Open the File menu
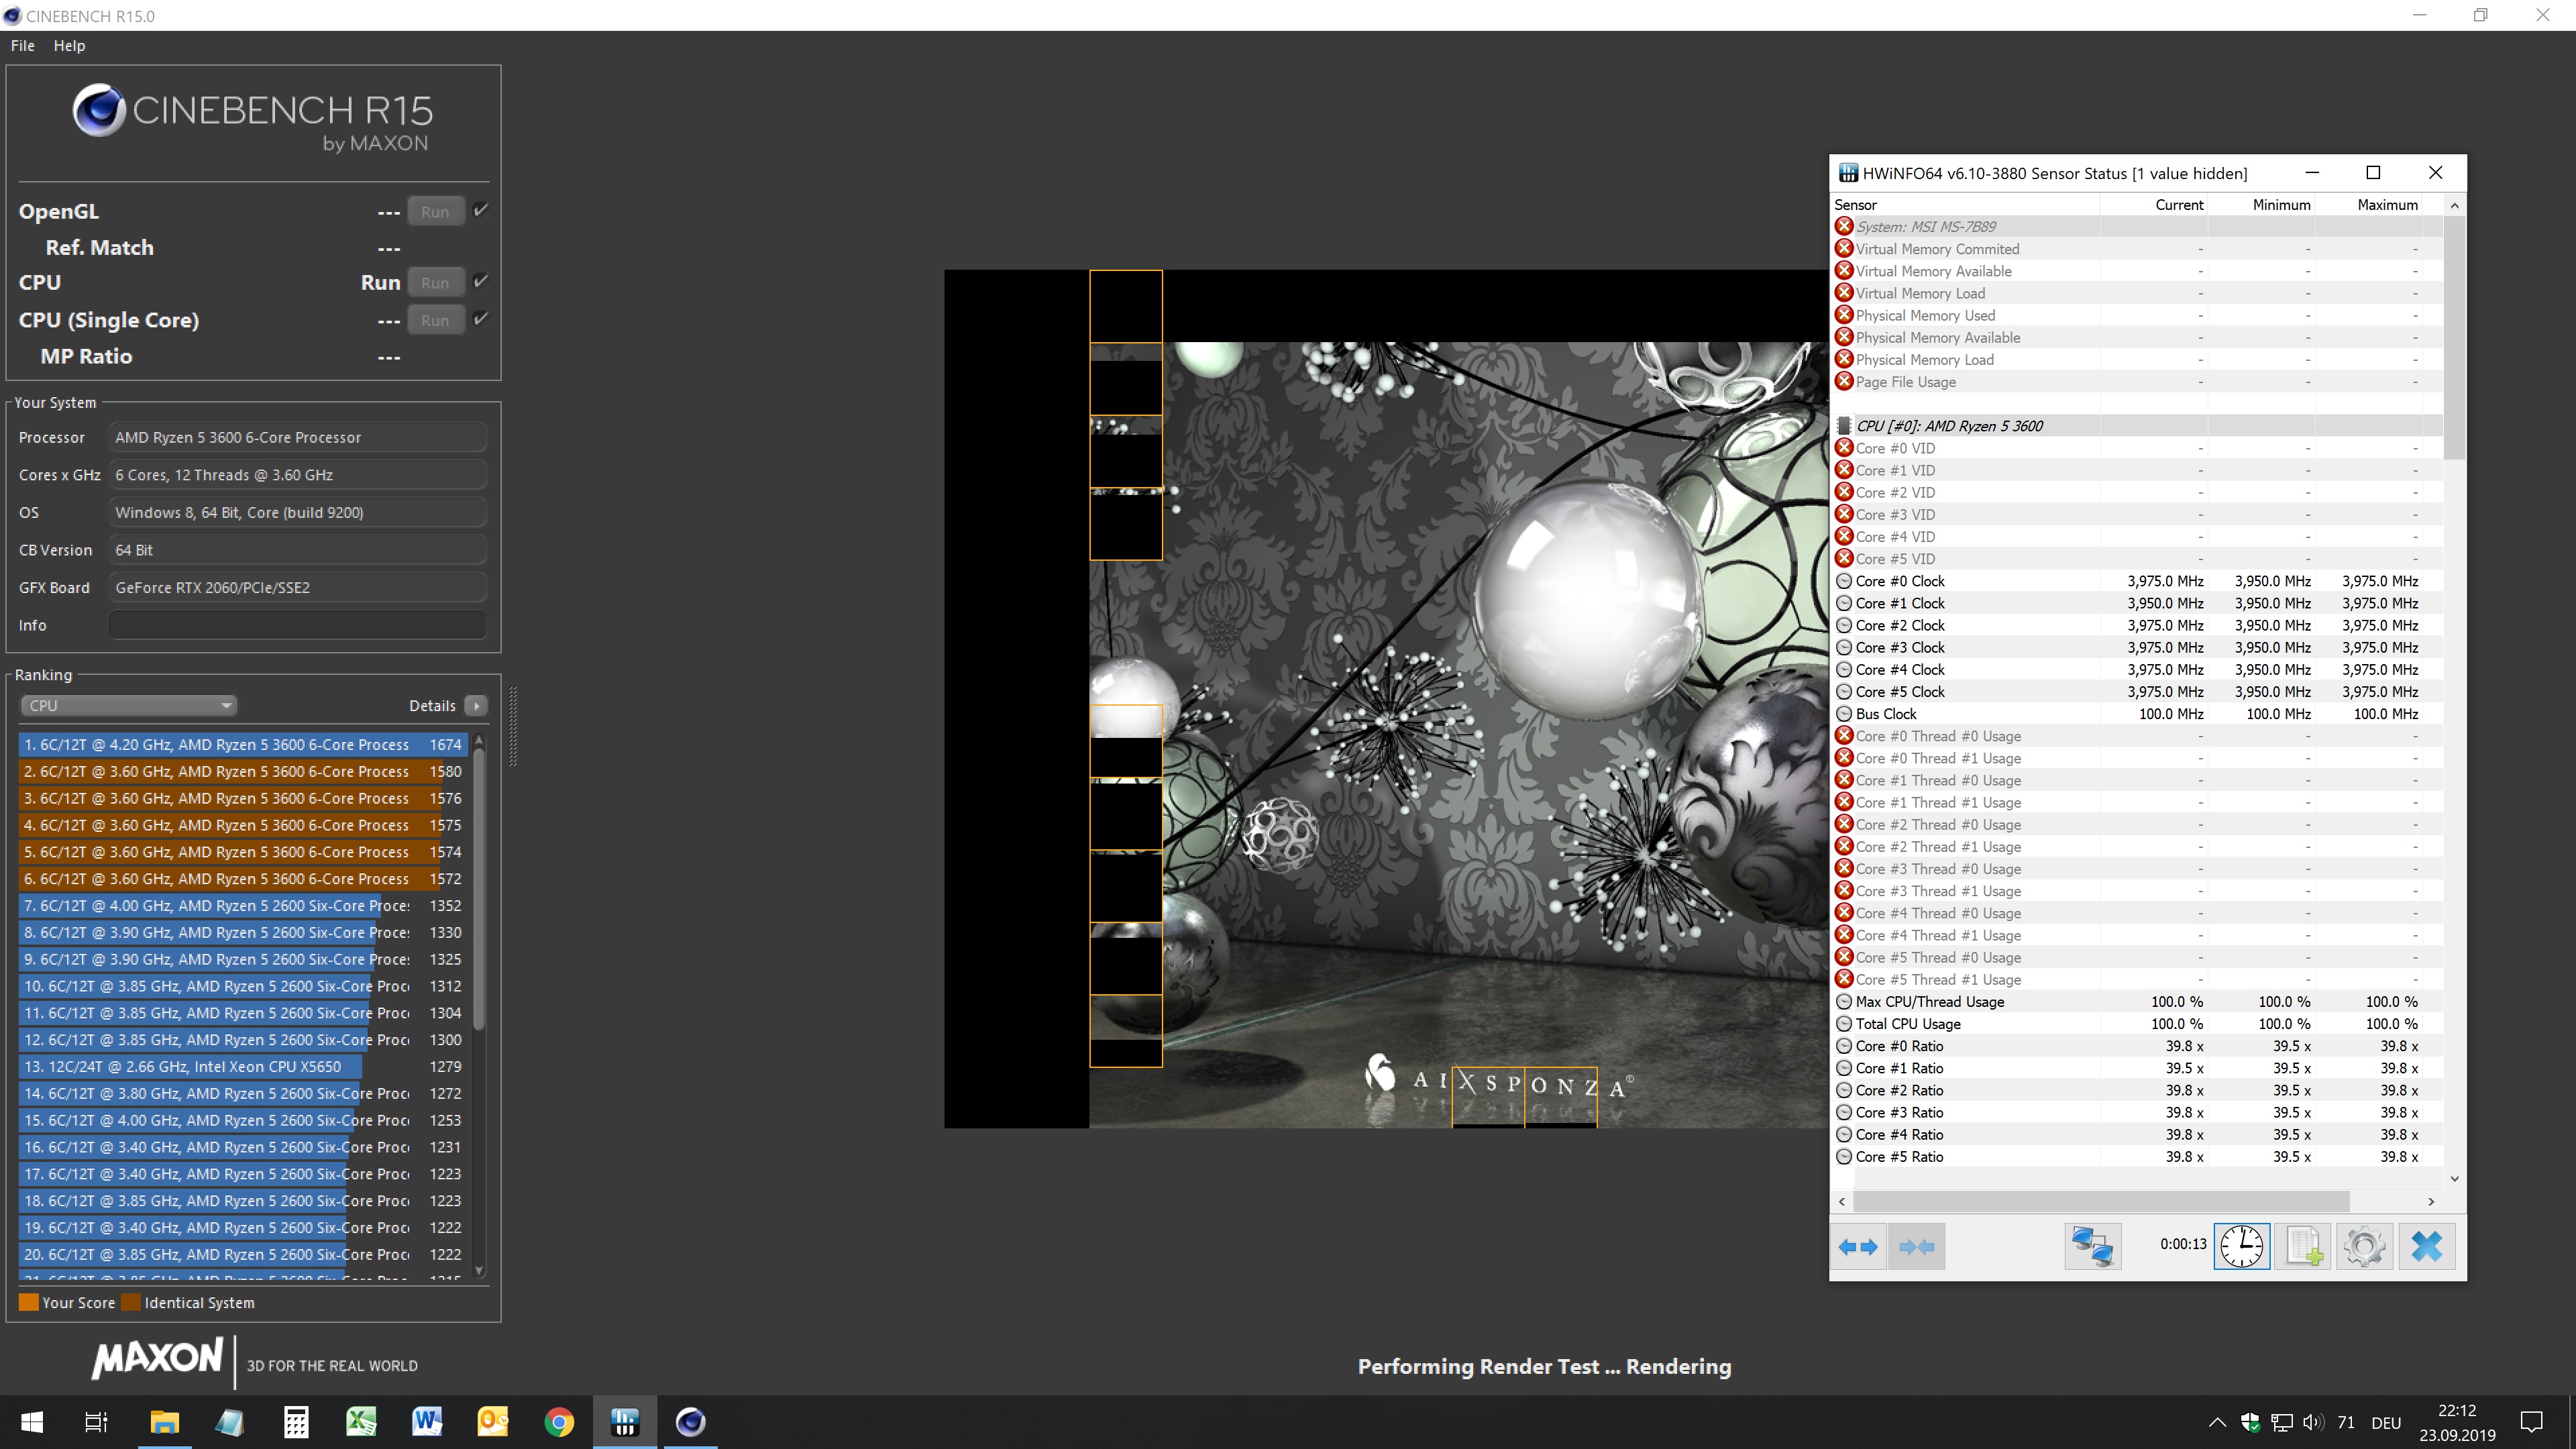This screenshot has width=2576, height=1449. (22, 45)
